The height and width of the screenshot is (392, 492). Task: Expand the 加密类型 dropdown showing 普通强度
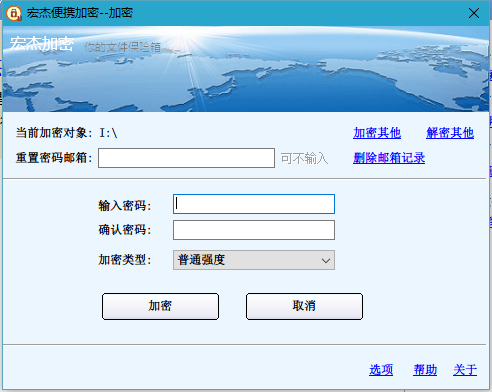tap(254, 260)
